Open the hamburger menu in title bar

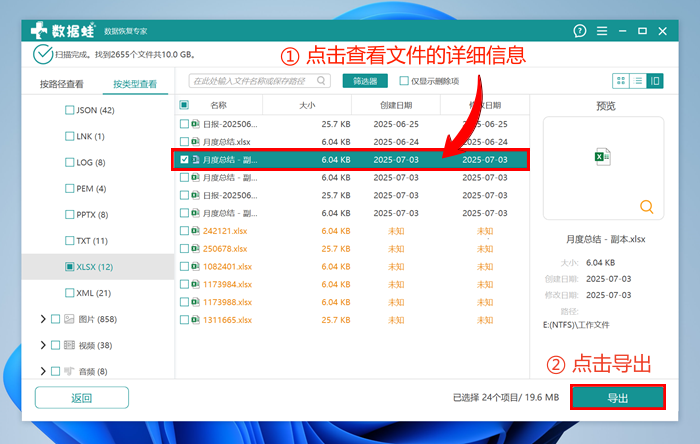click(602, 31)
